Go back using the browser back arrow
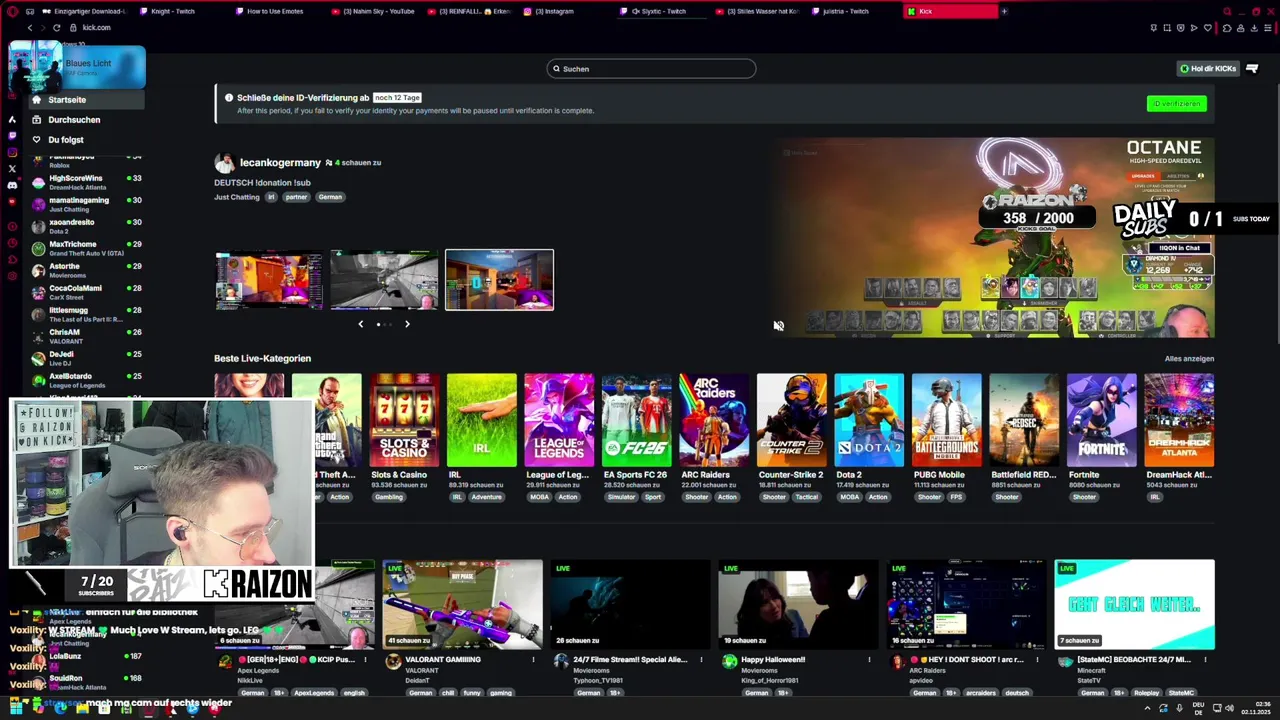This screenshot has width=1280, height=720. pyautogui.click(x=29, y=27)
